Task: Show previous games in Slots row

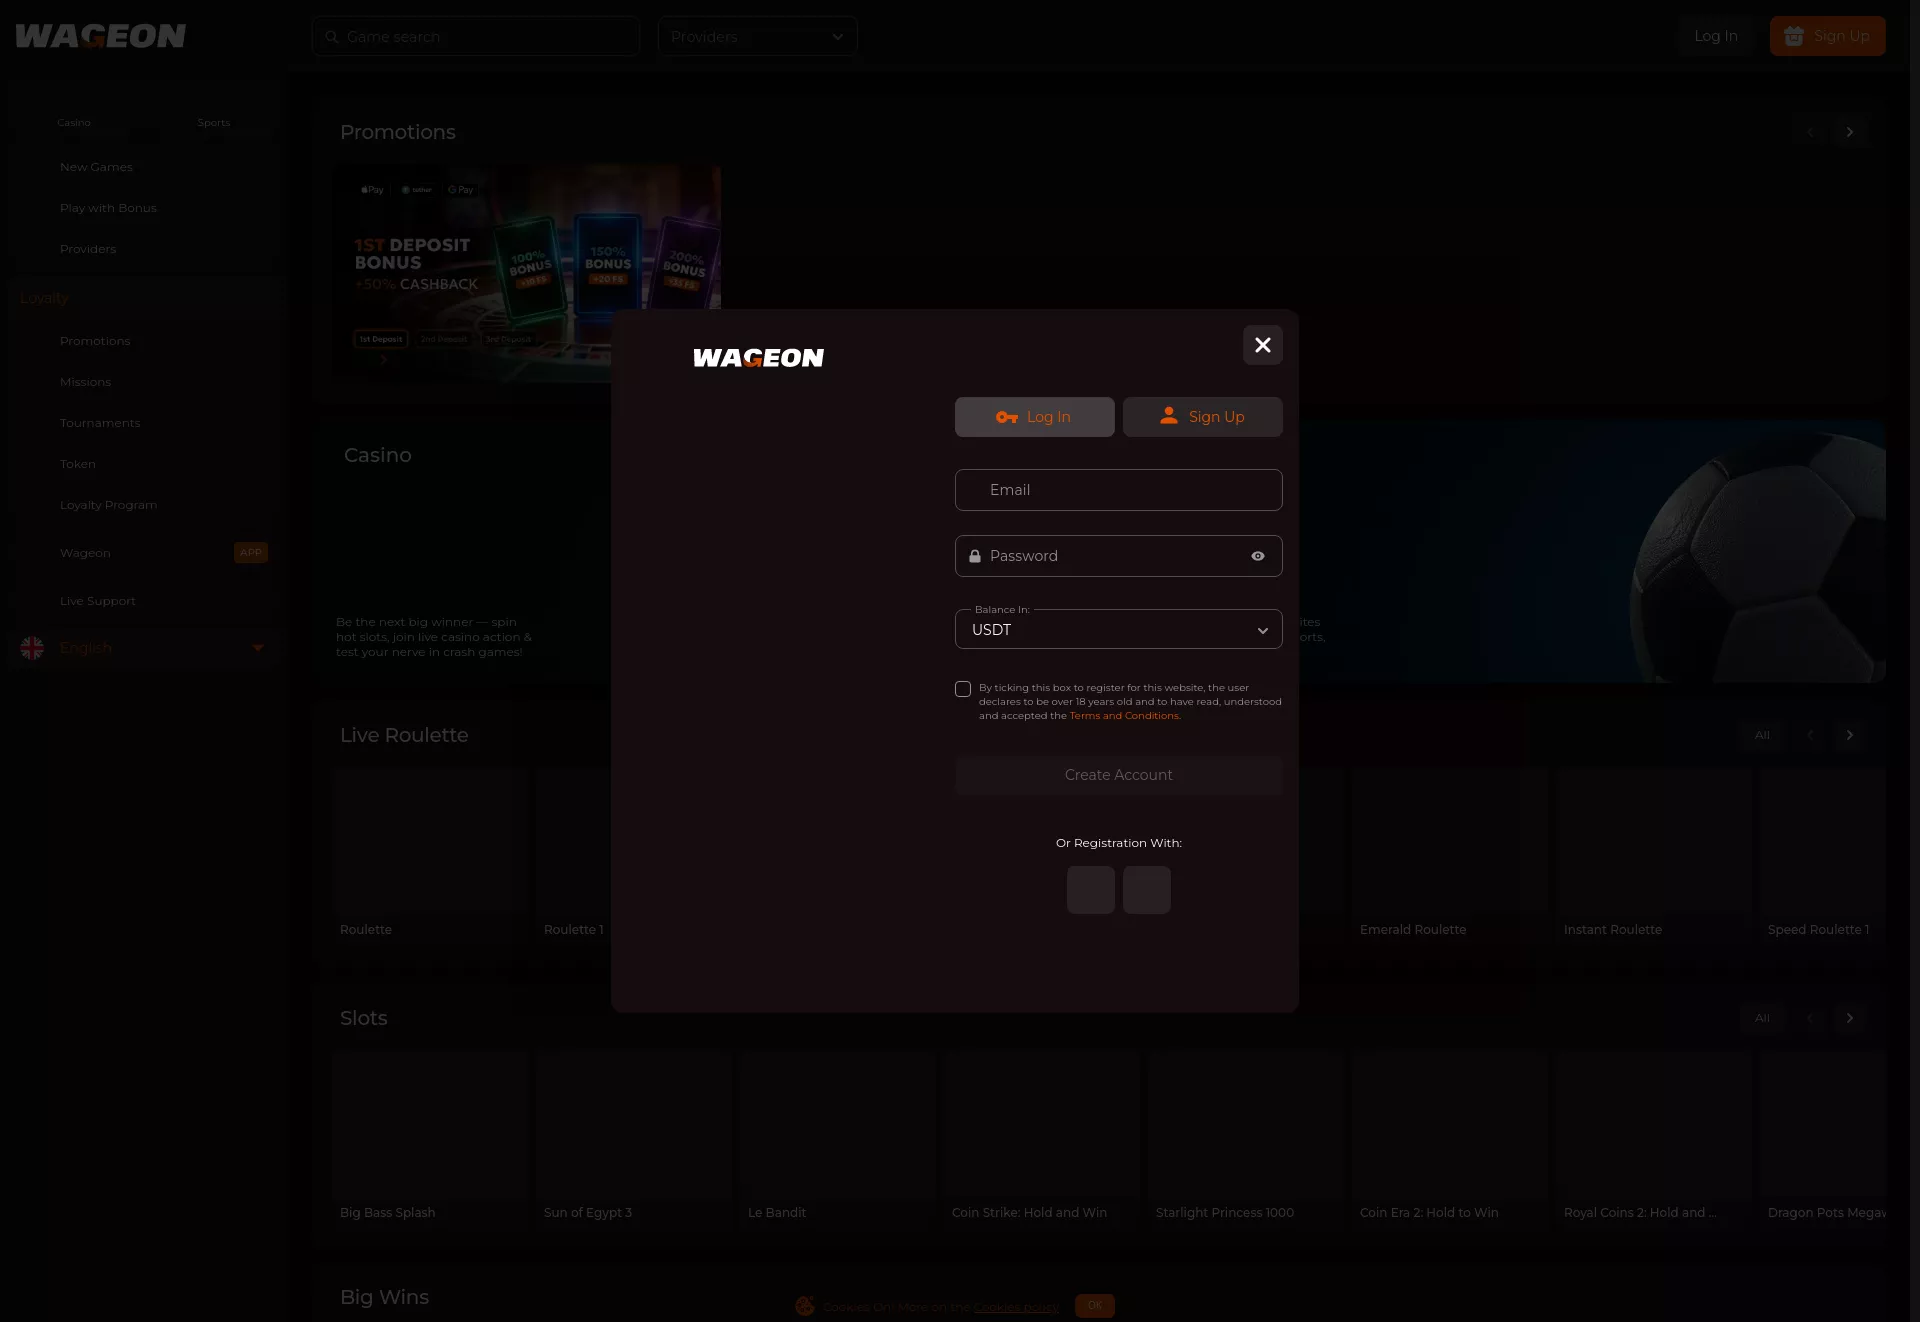Action: pyautogui.click(x=1809, y=1018)
